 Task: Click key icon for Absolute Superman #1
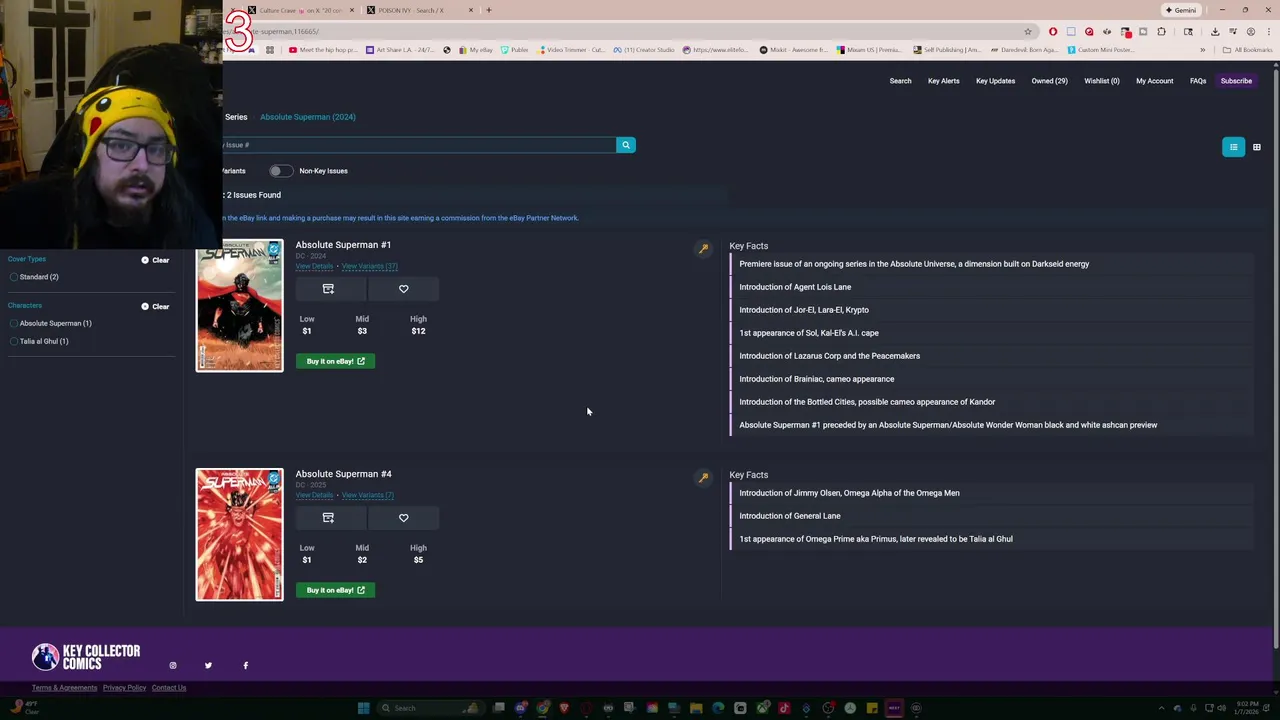[704, 248]
